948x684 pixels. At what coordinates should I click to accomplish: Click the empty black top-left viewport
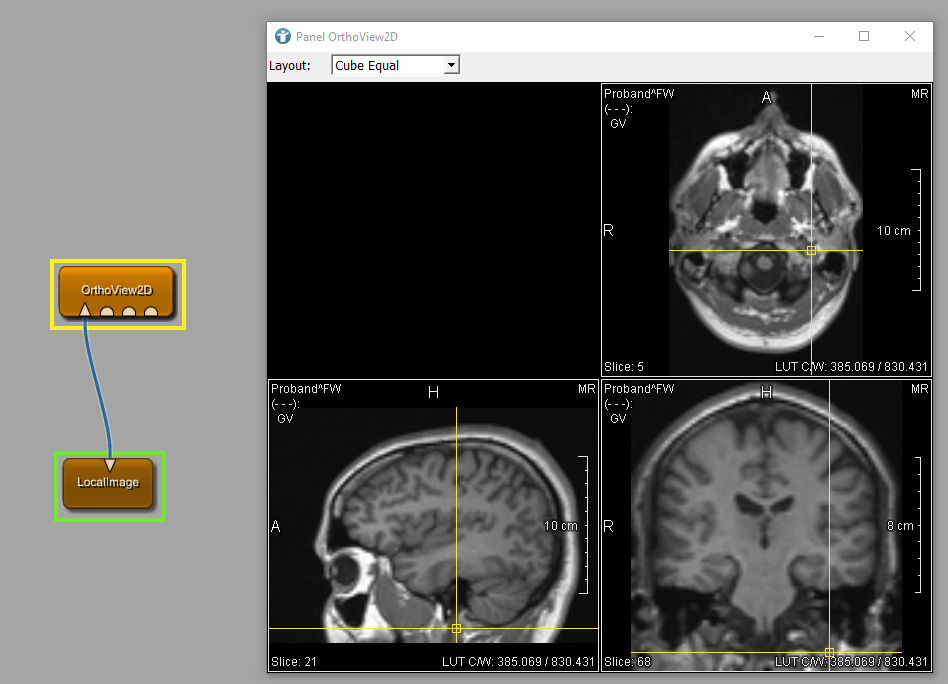432,230
